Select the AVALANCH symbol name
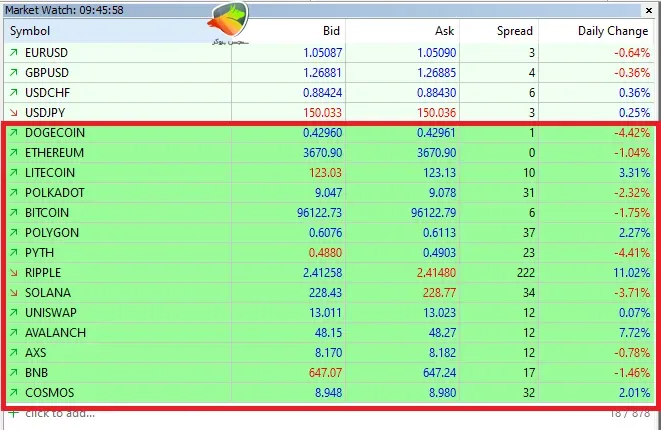Viewport: 661px width, 430px height. pyautogui.click(x=56, y=333)
